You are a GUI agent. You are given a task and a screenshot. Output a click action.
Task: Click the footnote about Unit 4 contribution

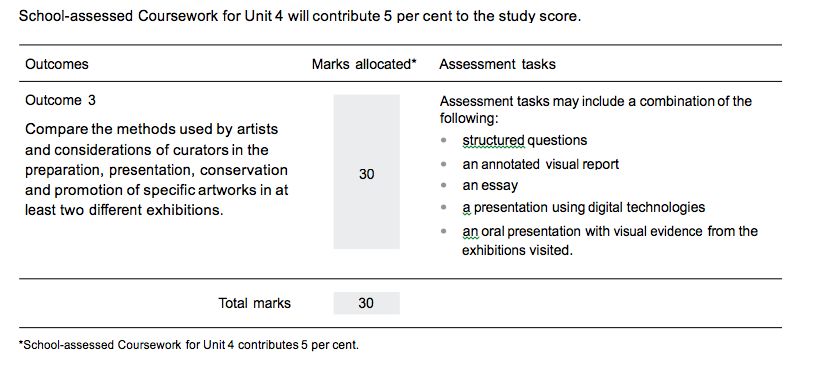(x=189, y=345)
